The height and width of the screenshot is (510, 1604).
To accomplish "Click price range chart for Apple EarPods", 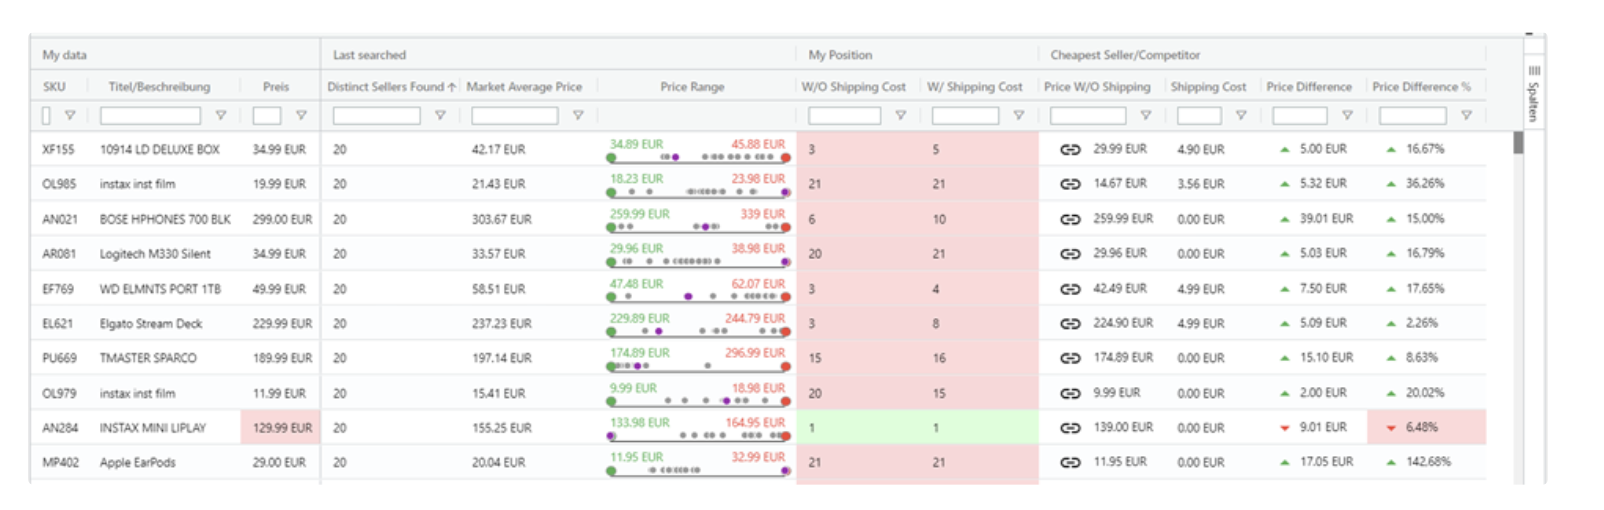I will point(698,463).
